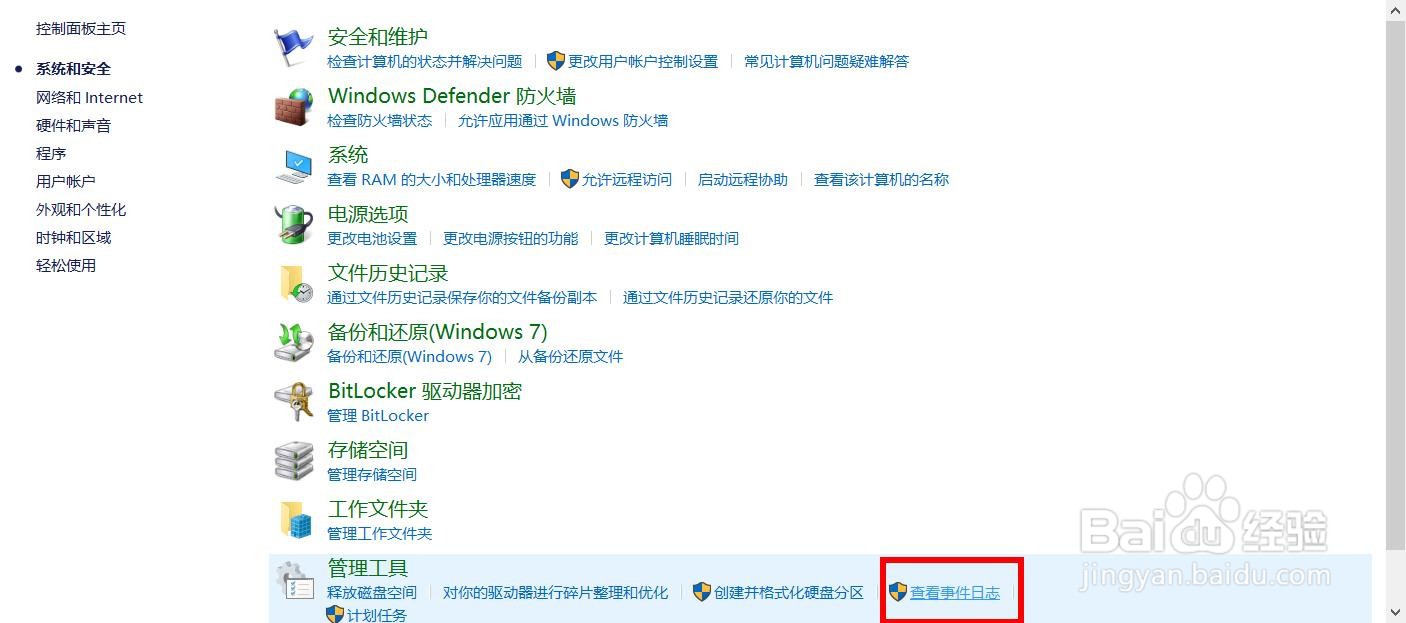Click the 电源选项 battery icon
This screenshot has width=1406, height=623.
pyautogui.click(x=294, y=224)
